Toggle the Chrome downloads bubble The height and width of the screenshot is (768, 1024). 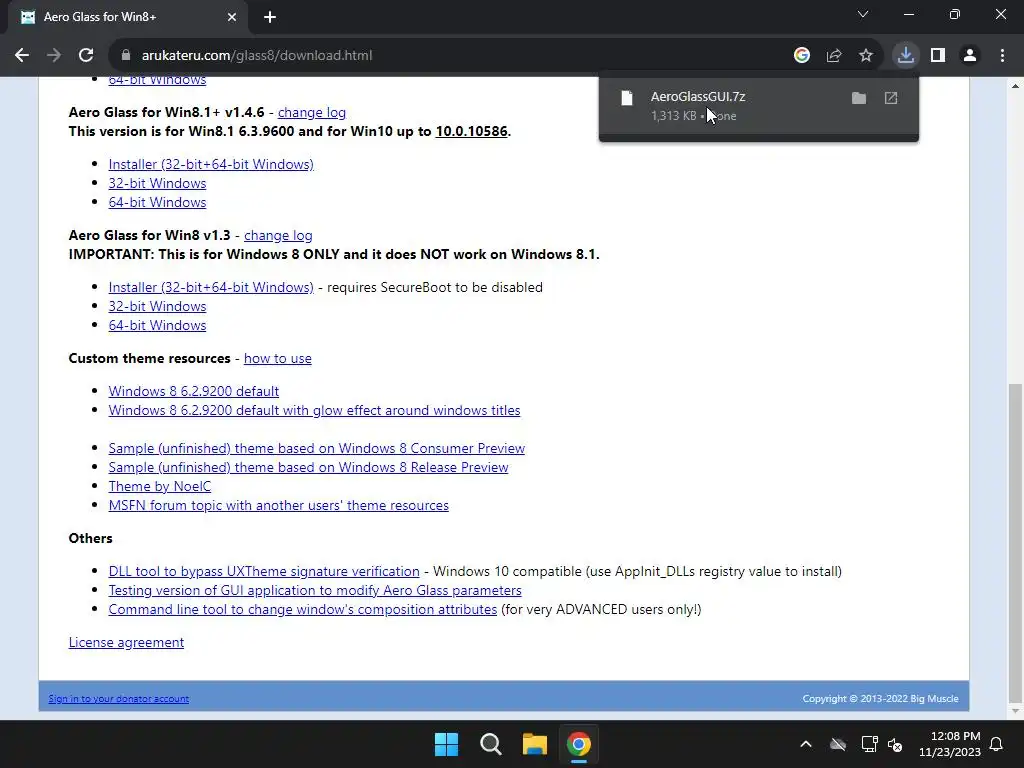click(x=906, y=56)
